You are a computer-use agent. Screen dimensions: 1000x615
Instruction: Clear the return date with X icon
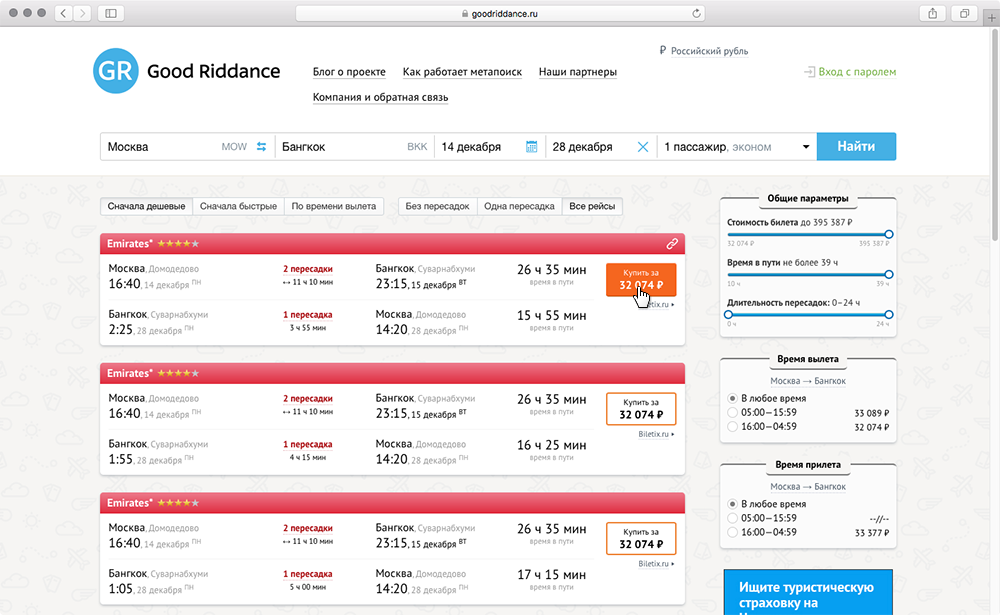[x=643, y=147]
